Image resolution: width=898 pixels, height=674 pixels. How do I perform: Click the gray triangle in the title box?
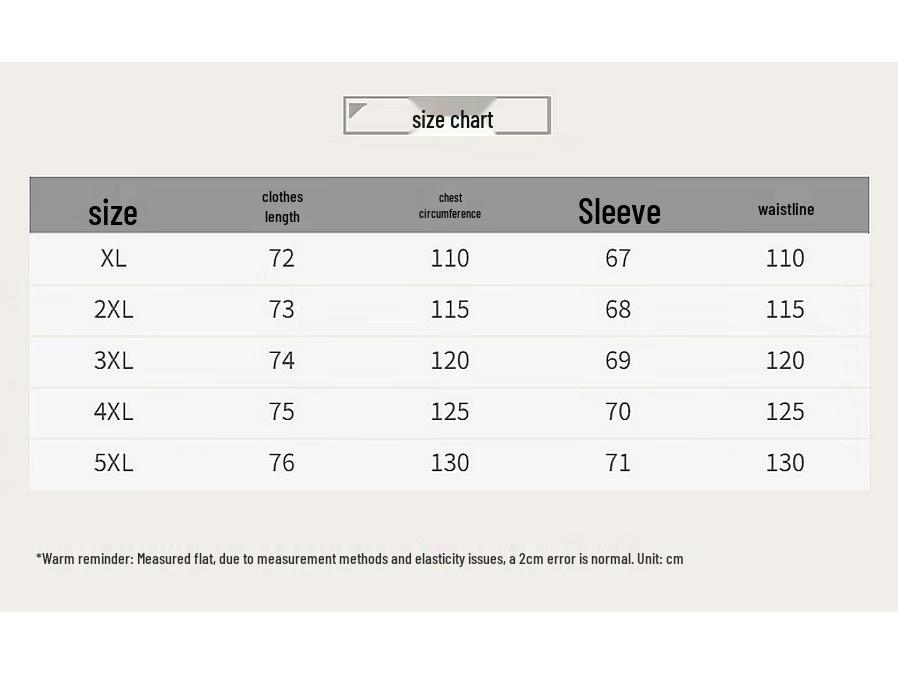pyautogui.click(x=357, y=110)
